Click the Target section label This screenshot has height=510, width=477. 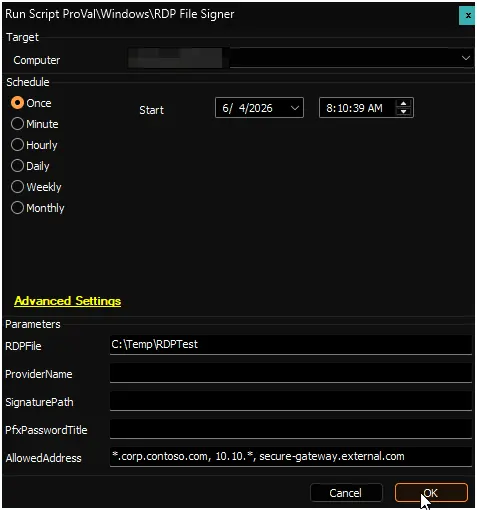click(x=22, y=37)
